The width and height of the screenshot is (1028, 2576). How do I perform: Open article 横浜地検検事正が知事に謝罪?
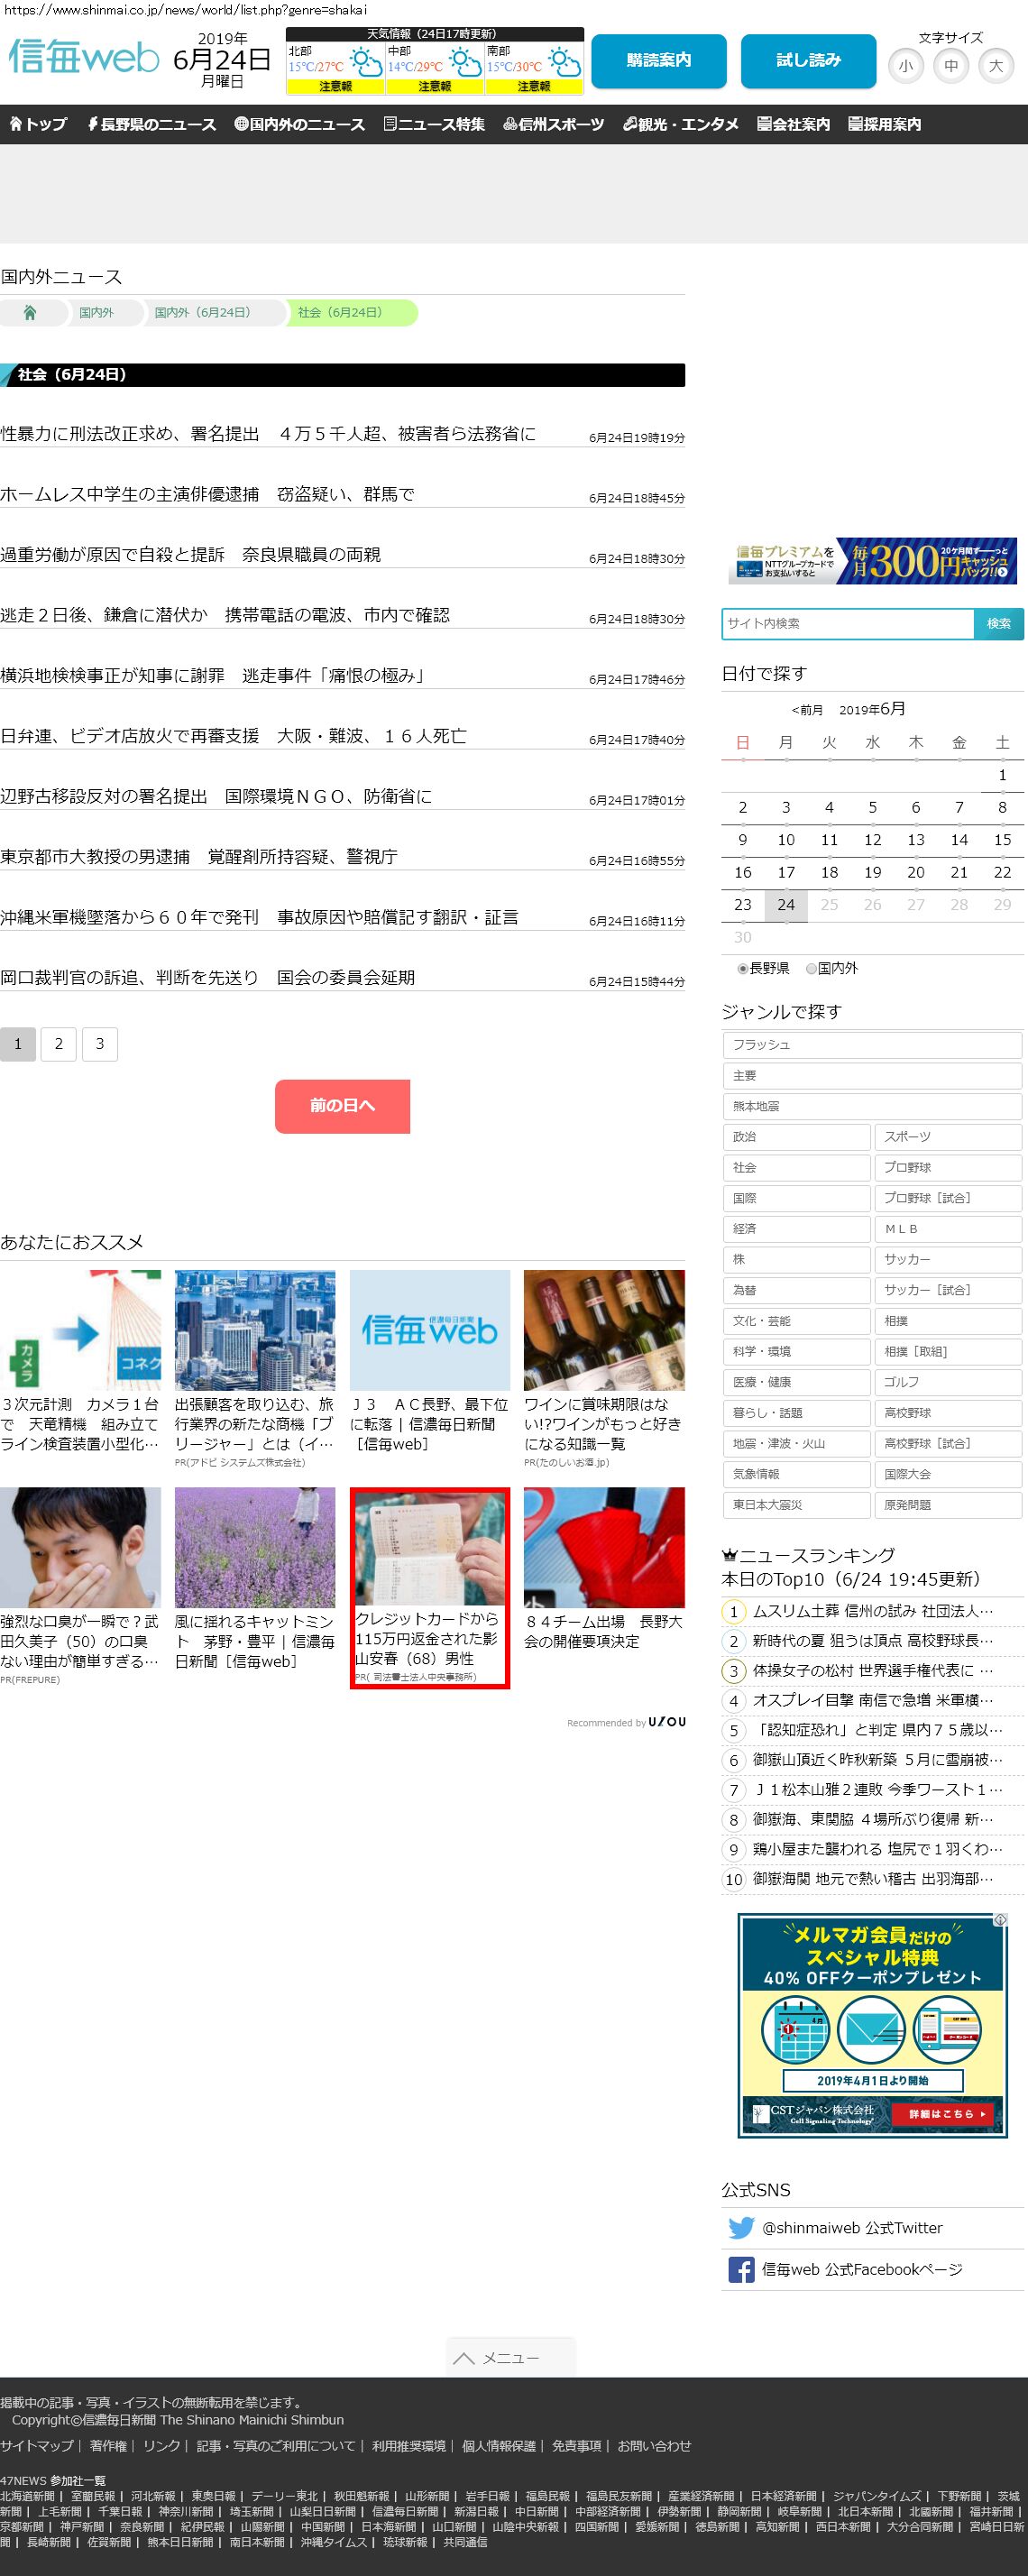(x=215, y=676)
